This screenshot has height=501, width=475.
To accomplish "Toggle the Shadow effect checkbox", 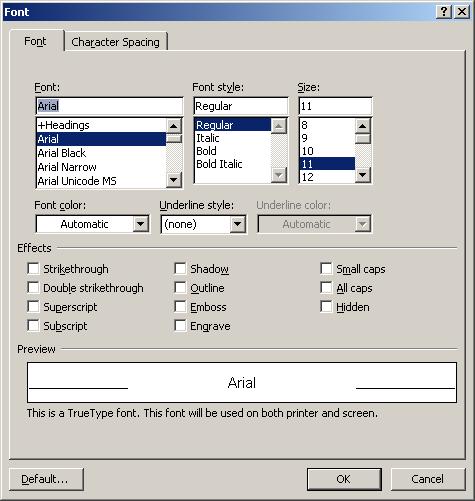I will point(180,268).
